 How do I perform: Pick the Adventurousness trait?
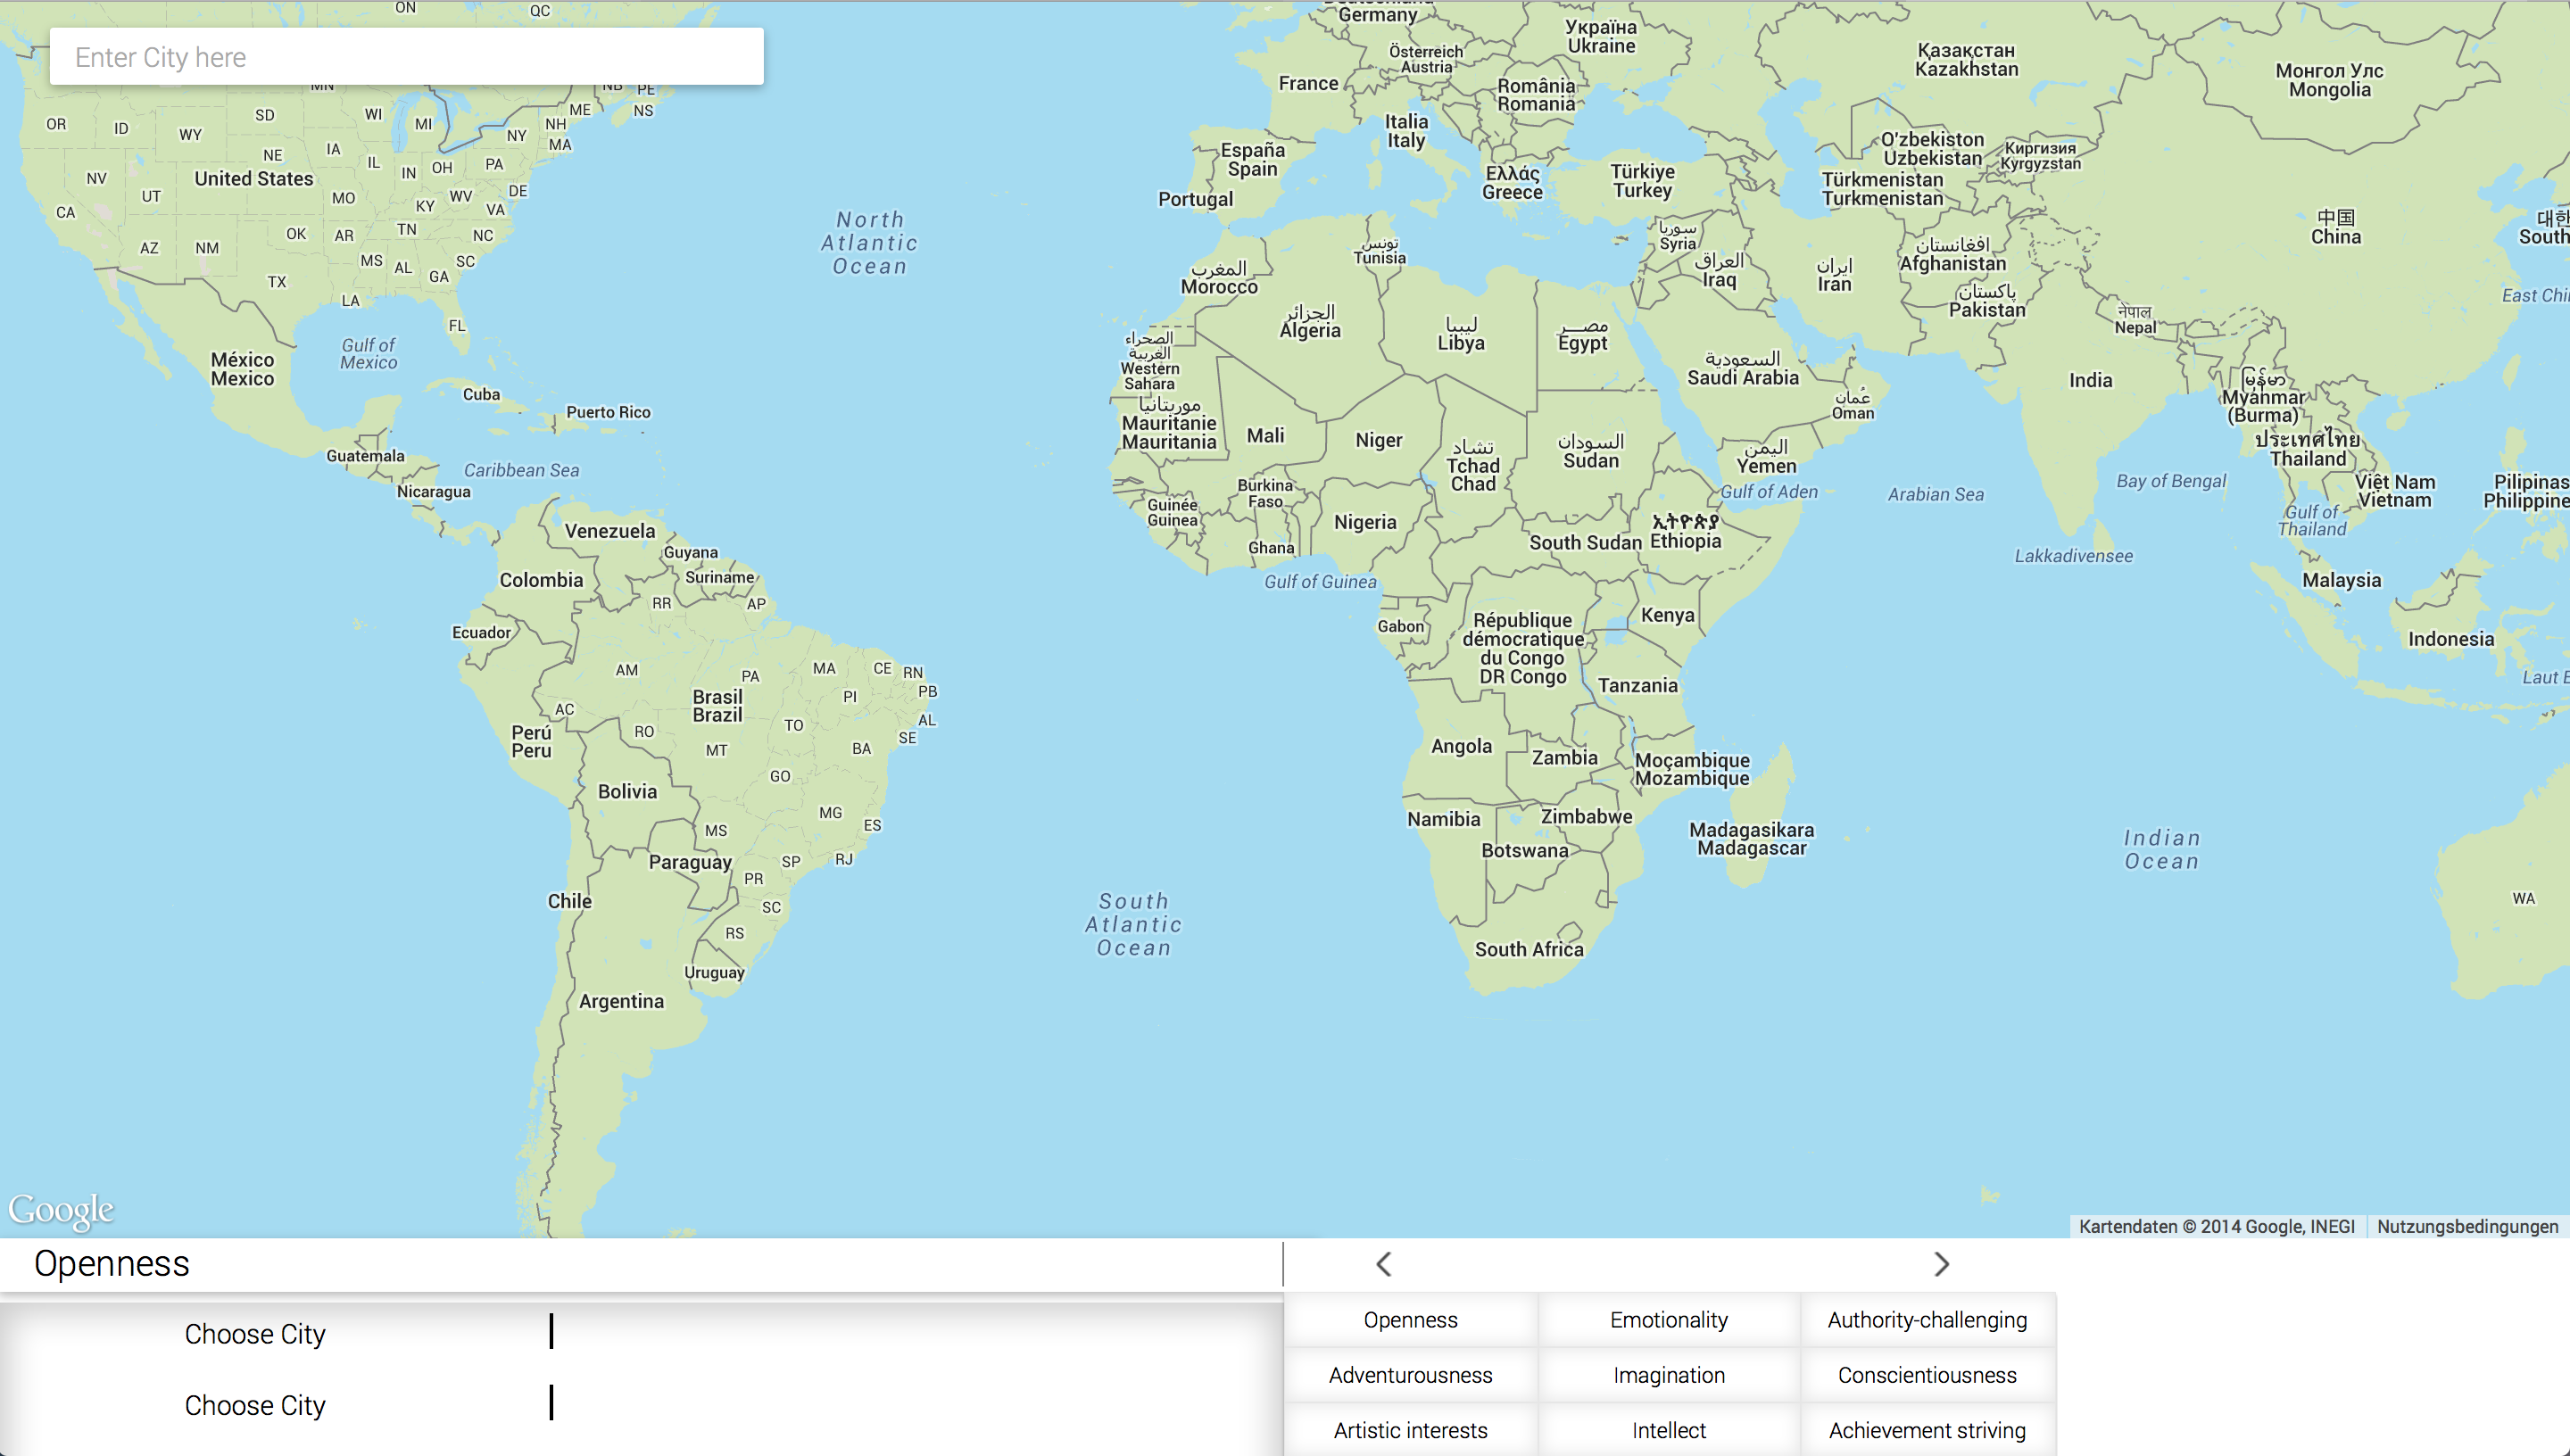pos(1410,1375)
